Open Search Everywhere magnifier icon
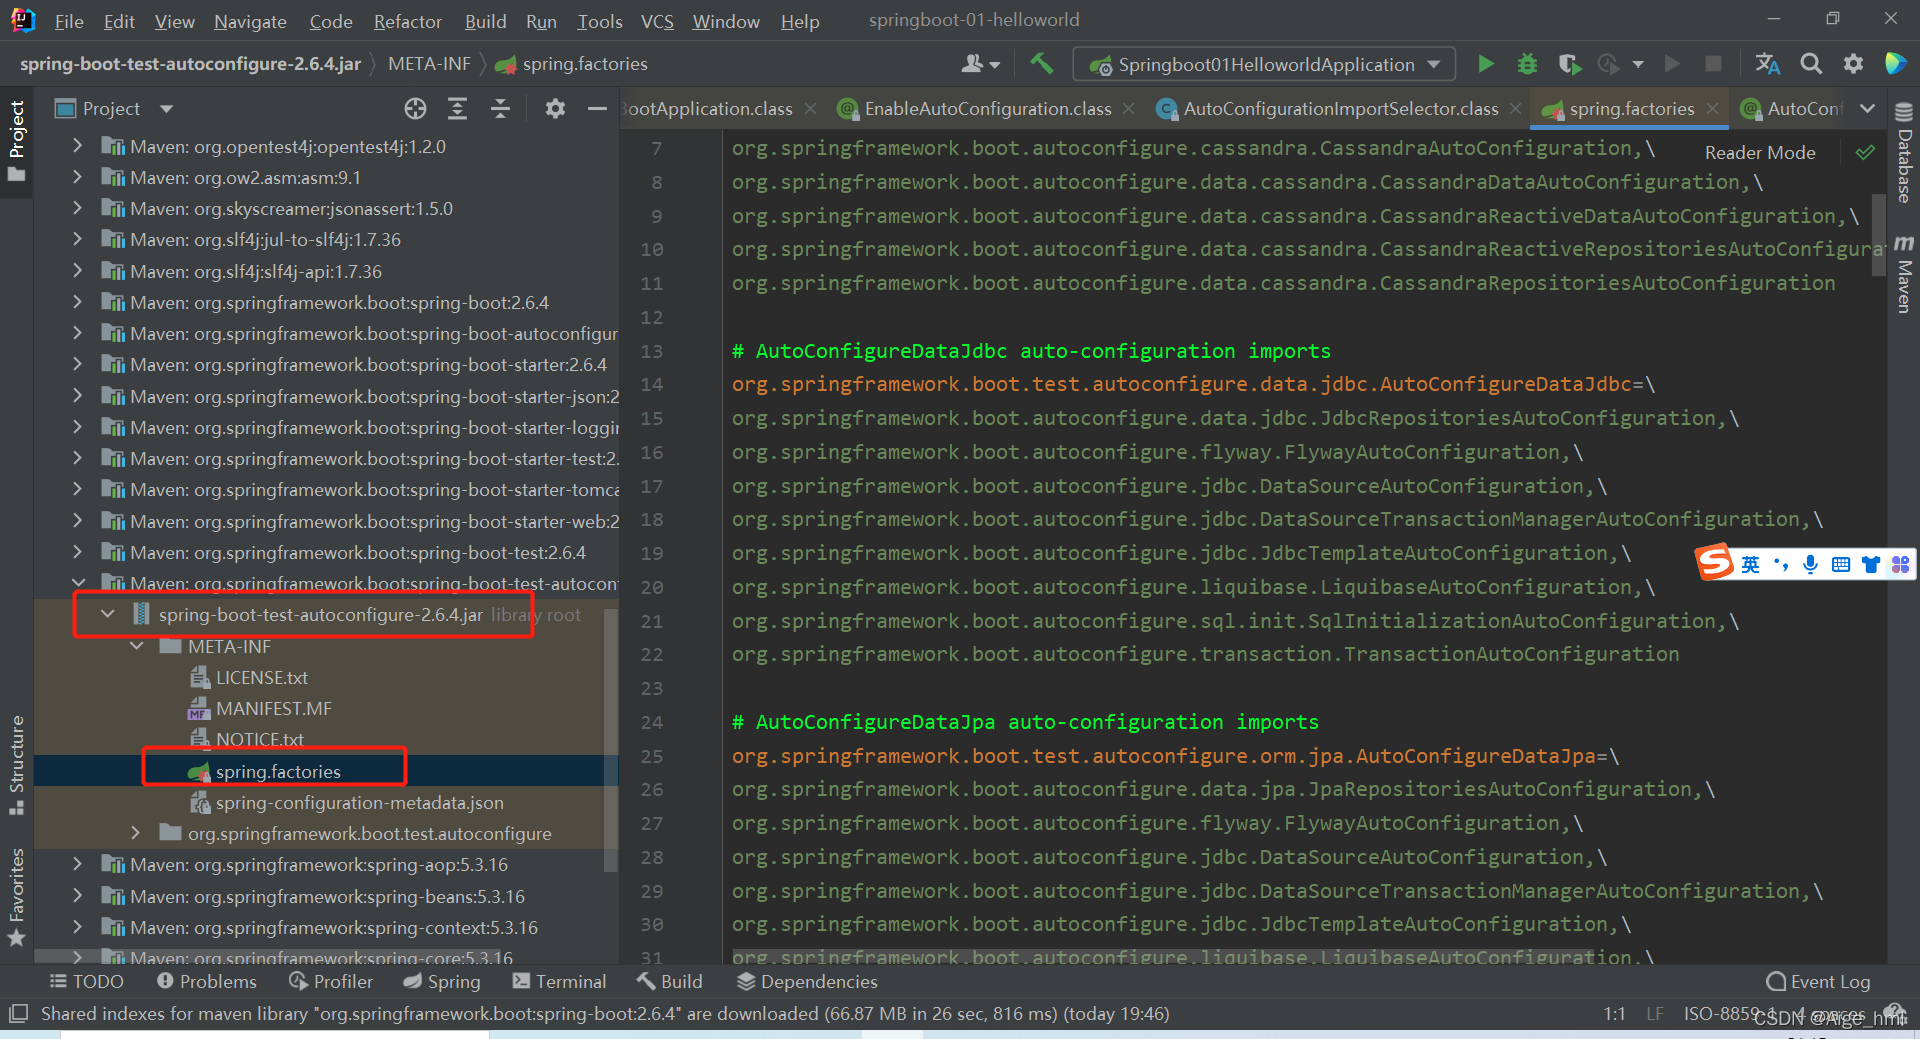This screenshot has height=1039, width=1920. pos(1811,64)
